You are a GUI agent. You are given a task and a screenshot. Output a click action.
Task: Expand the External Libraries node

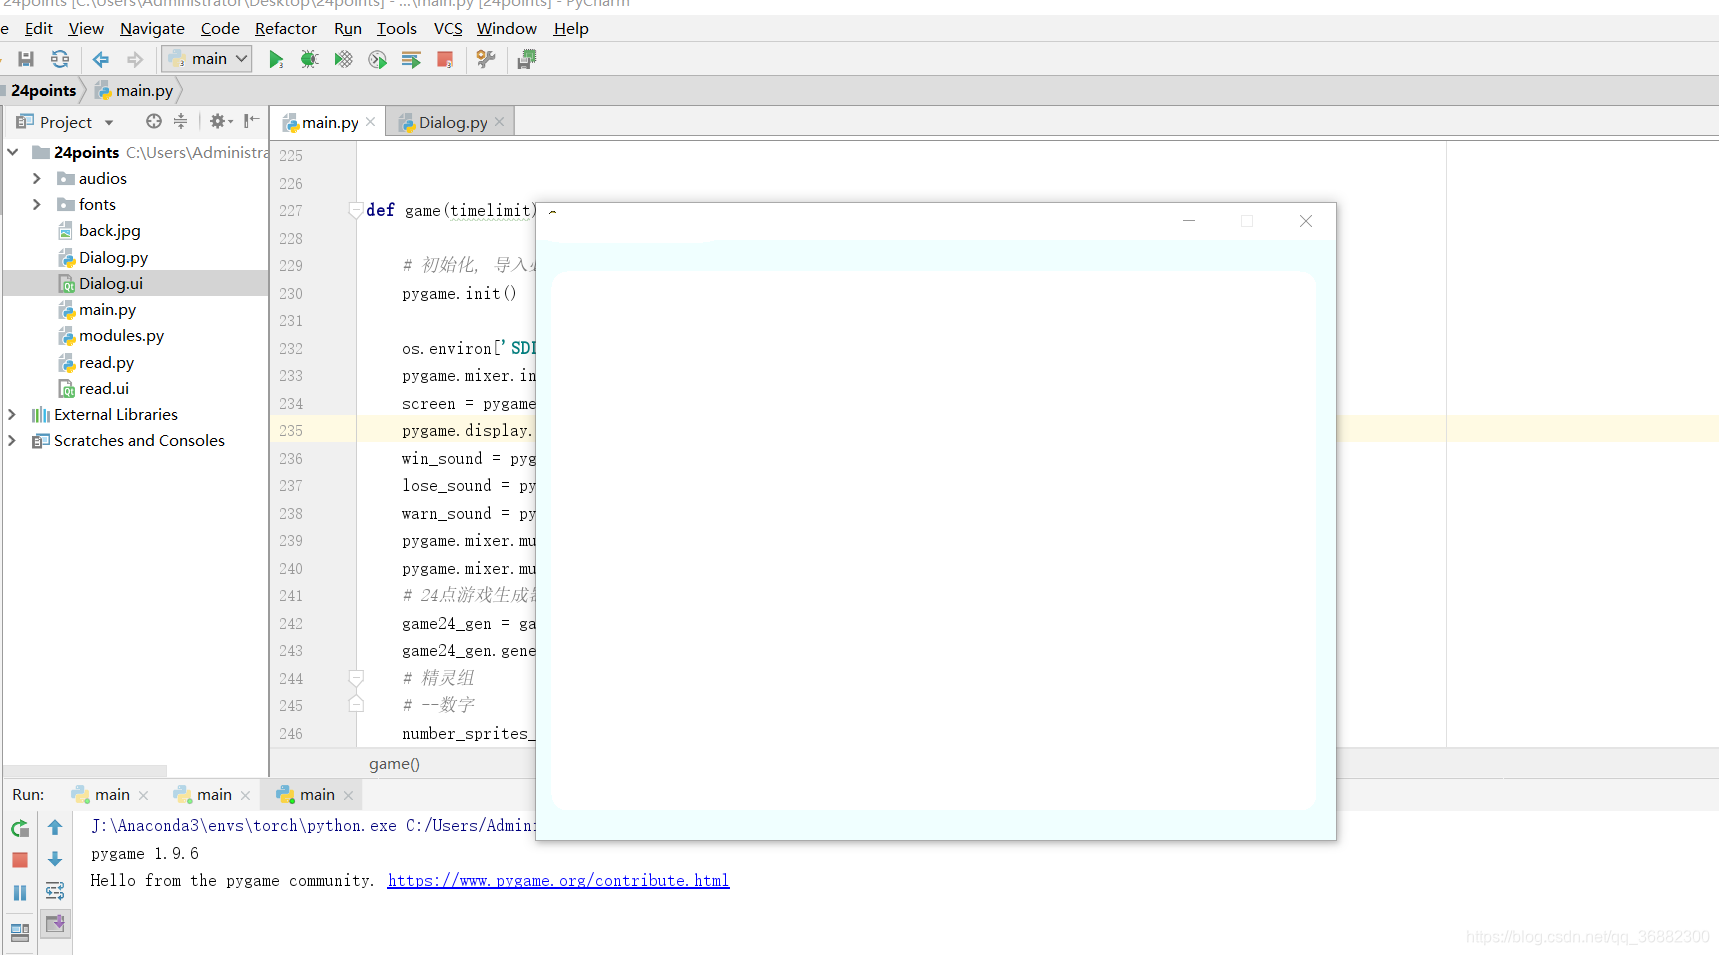(x=12, y=414)
